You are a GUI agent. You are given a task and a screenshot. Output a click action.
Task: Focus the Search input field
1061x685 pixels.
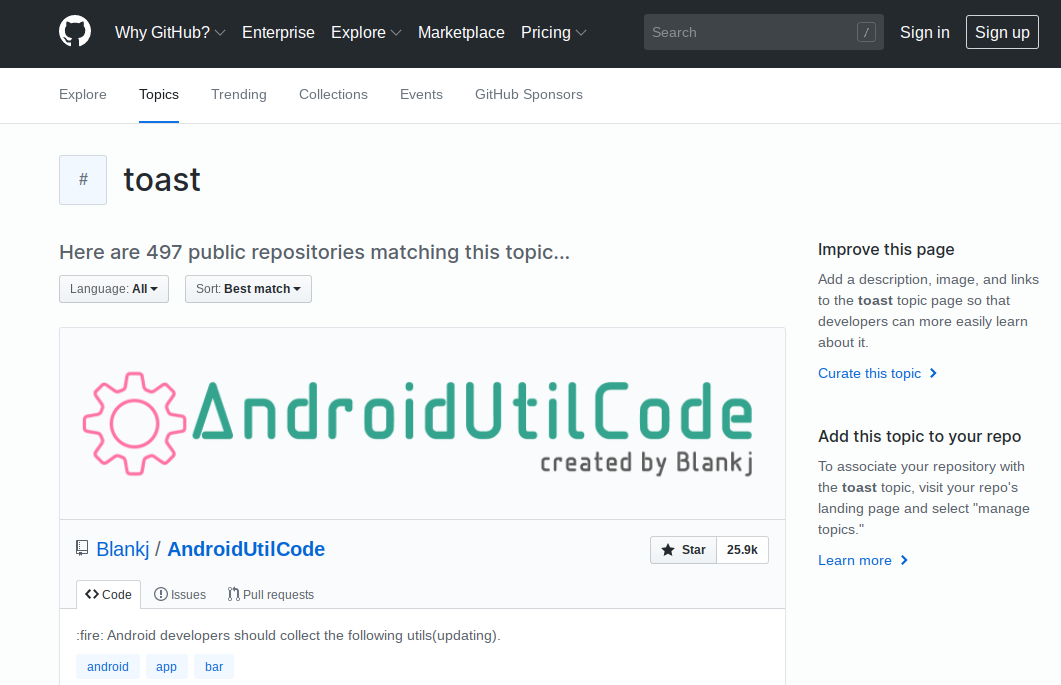pyautogui.click(x=763, y=32)
